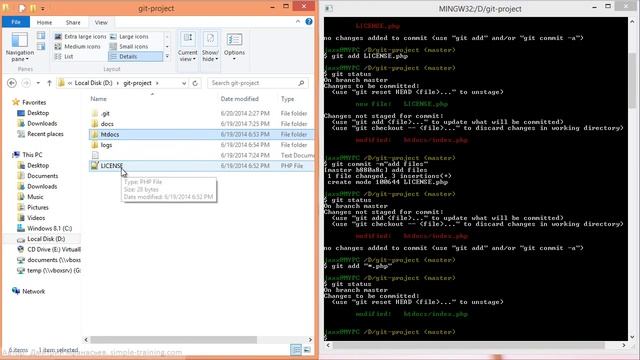The image size is (640, 360).
Task: Toggle the Preview pane icon
Action: [41, 36]
